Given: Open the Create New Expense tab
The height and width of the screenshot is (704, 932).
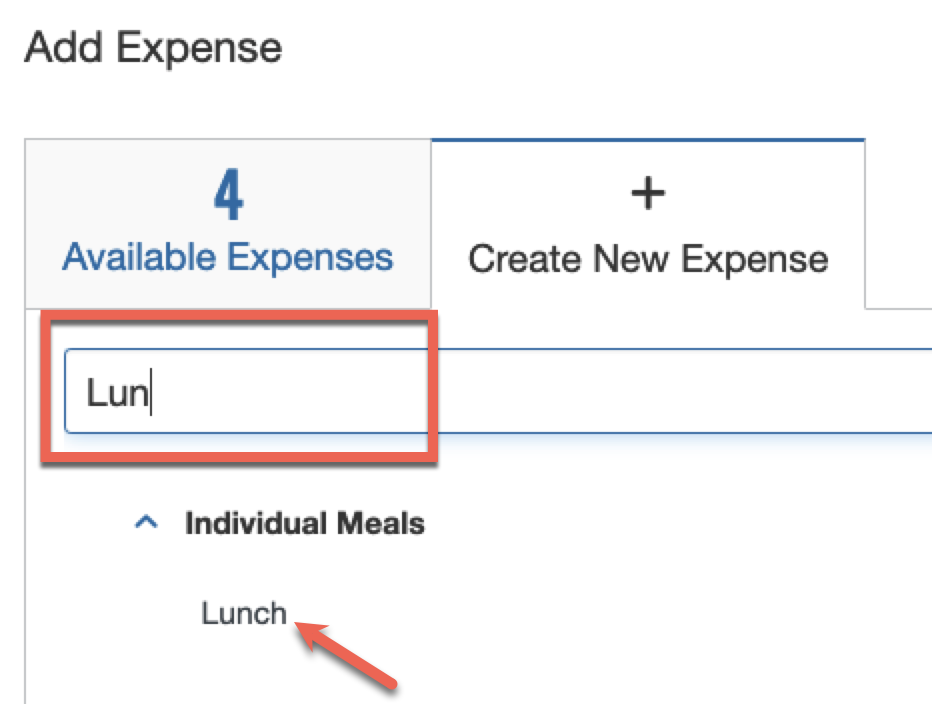Looking at the screenshot, I should click(x=648, y=224).
